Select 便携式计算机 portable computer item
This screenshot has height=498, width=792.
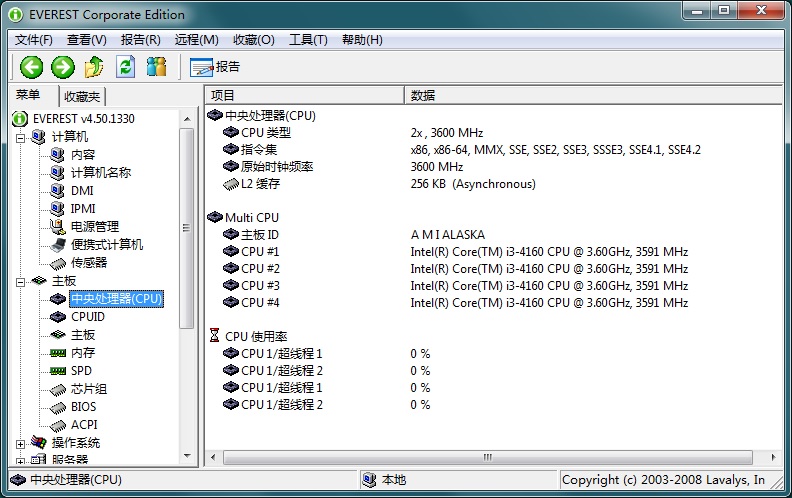[x=107, y=244]
